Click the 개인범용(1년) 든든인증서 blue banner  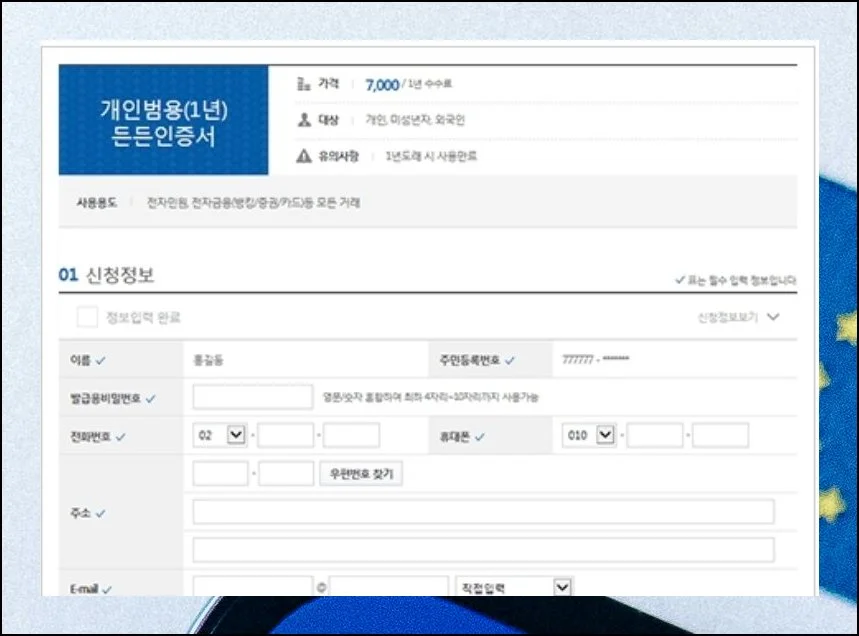coord(163,121)
